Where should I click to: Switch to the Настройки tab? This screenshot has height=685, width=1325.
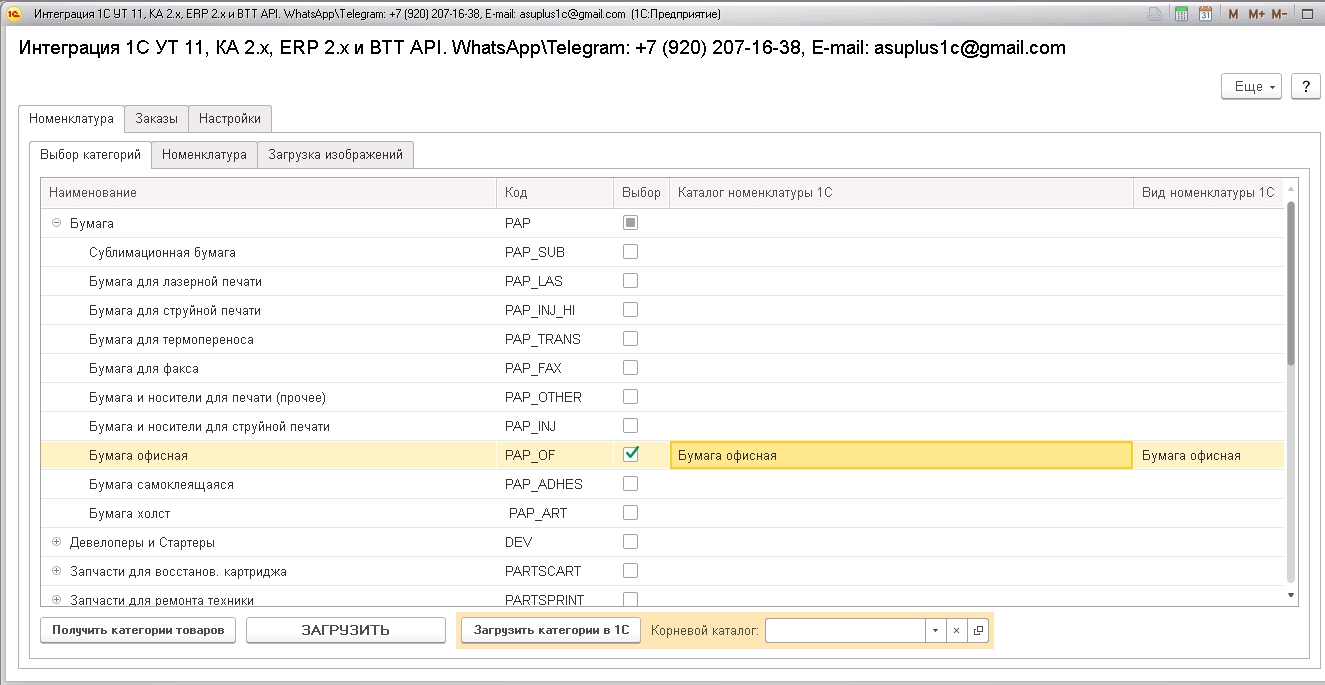(230, 118)
